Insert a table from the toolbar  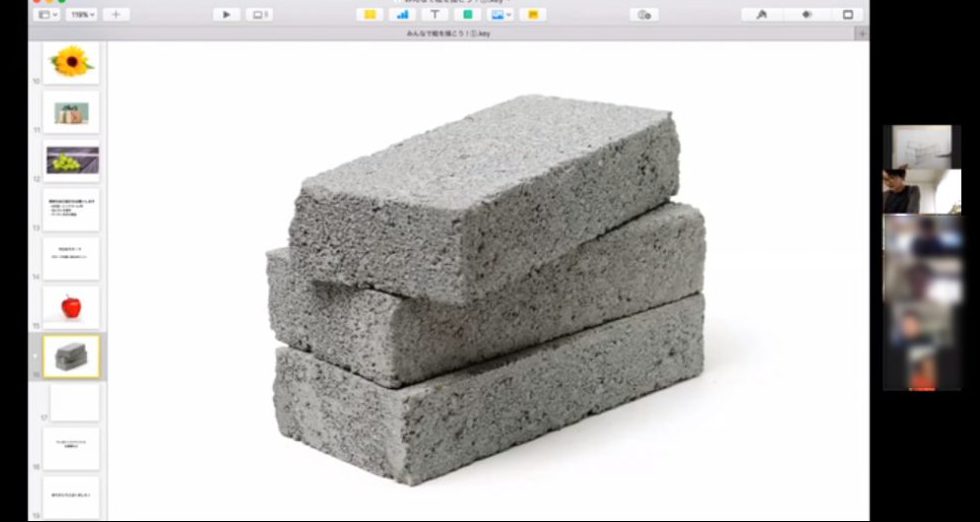[x=370, y=14]
